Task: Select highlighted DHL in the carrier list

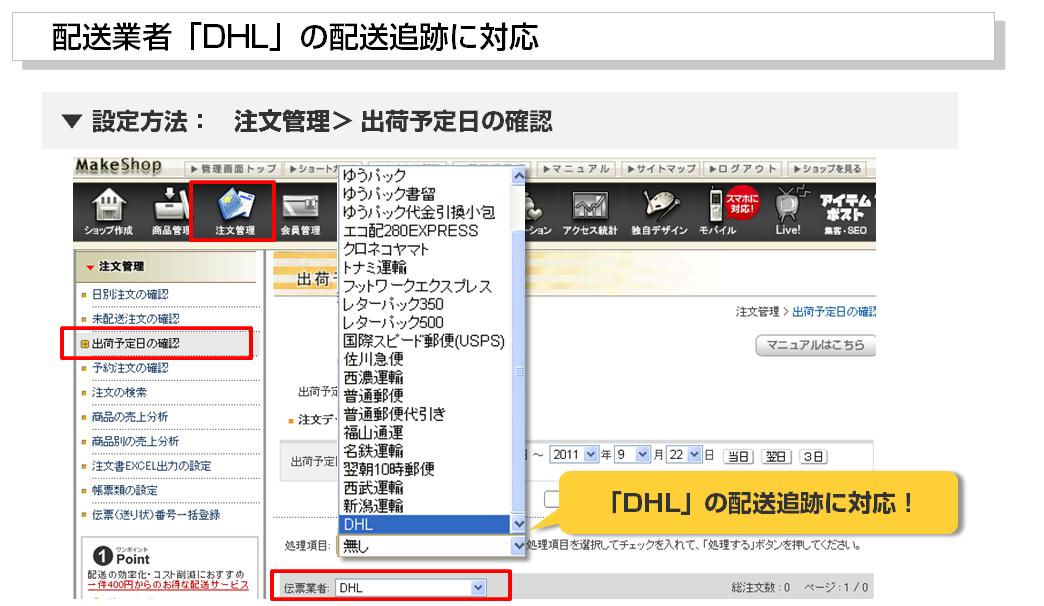Action: [426, 525]
